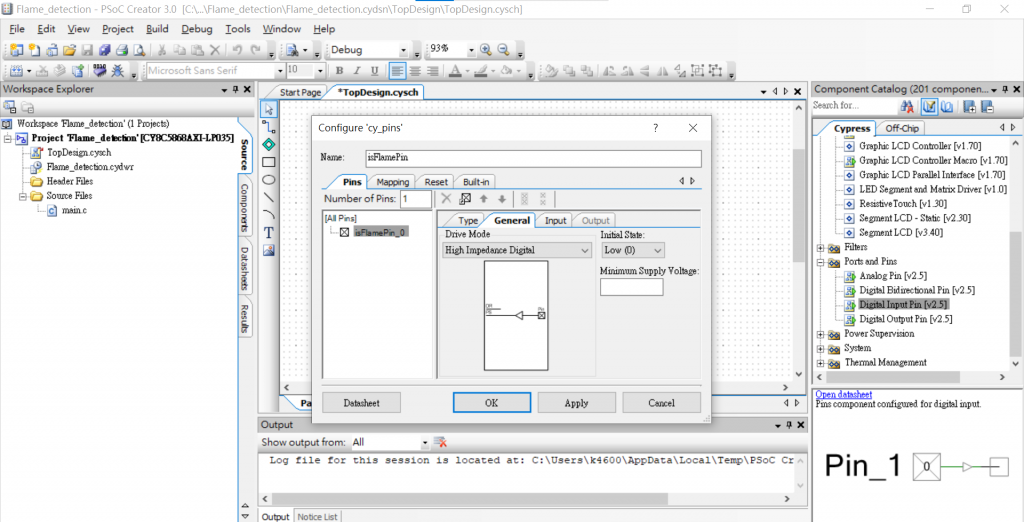Collapse the Ports and Pins category

pos(821,262)
